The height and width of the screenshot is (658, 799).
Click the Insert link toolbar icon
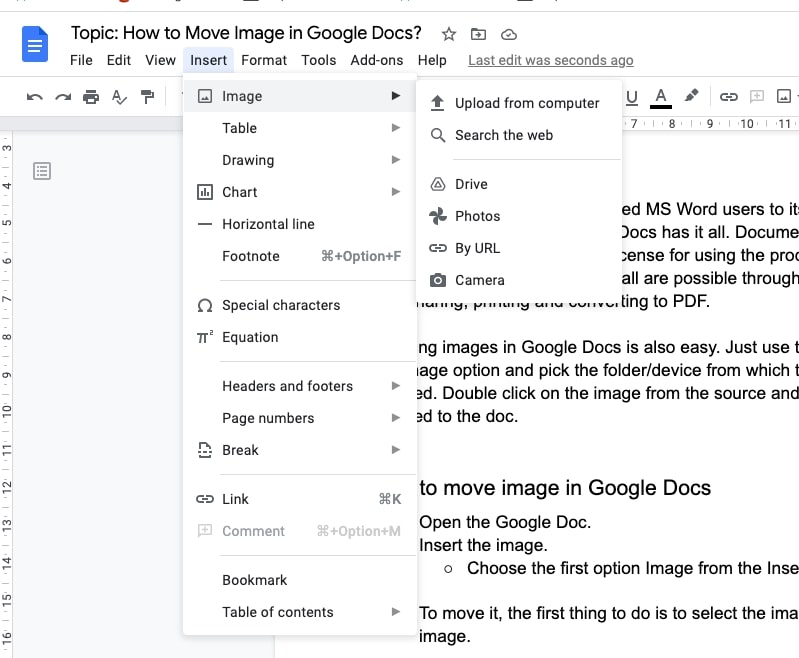pos(729,96)
